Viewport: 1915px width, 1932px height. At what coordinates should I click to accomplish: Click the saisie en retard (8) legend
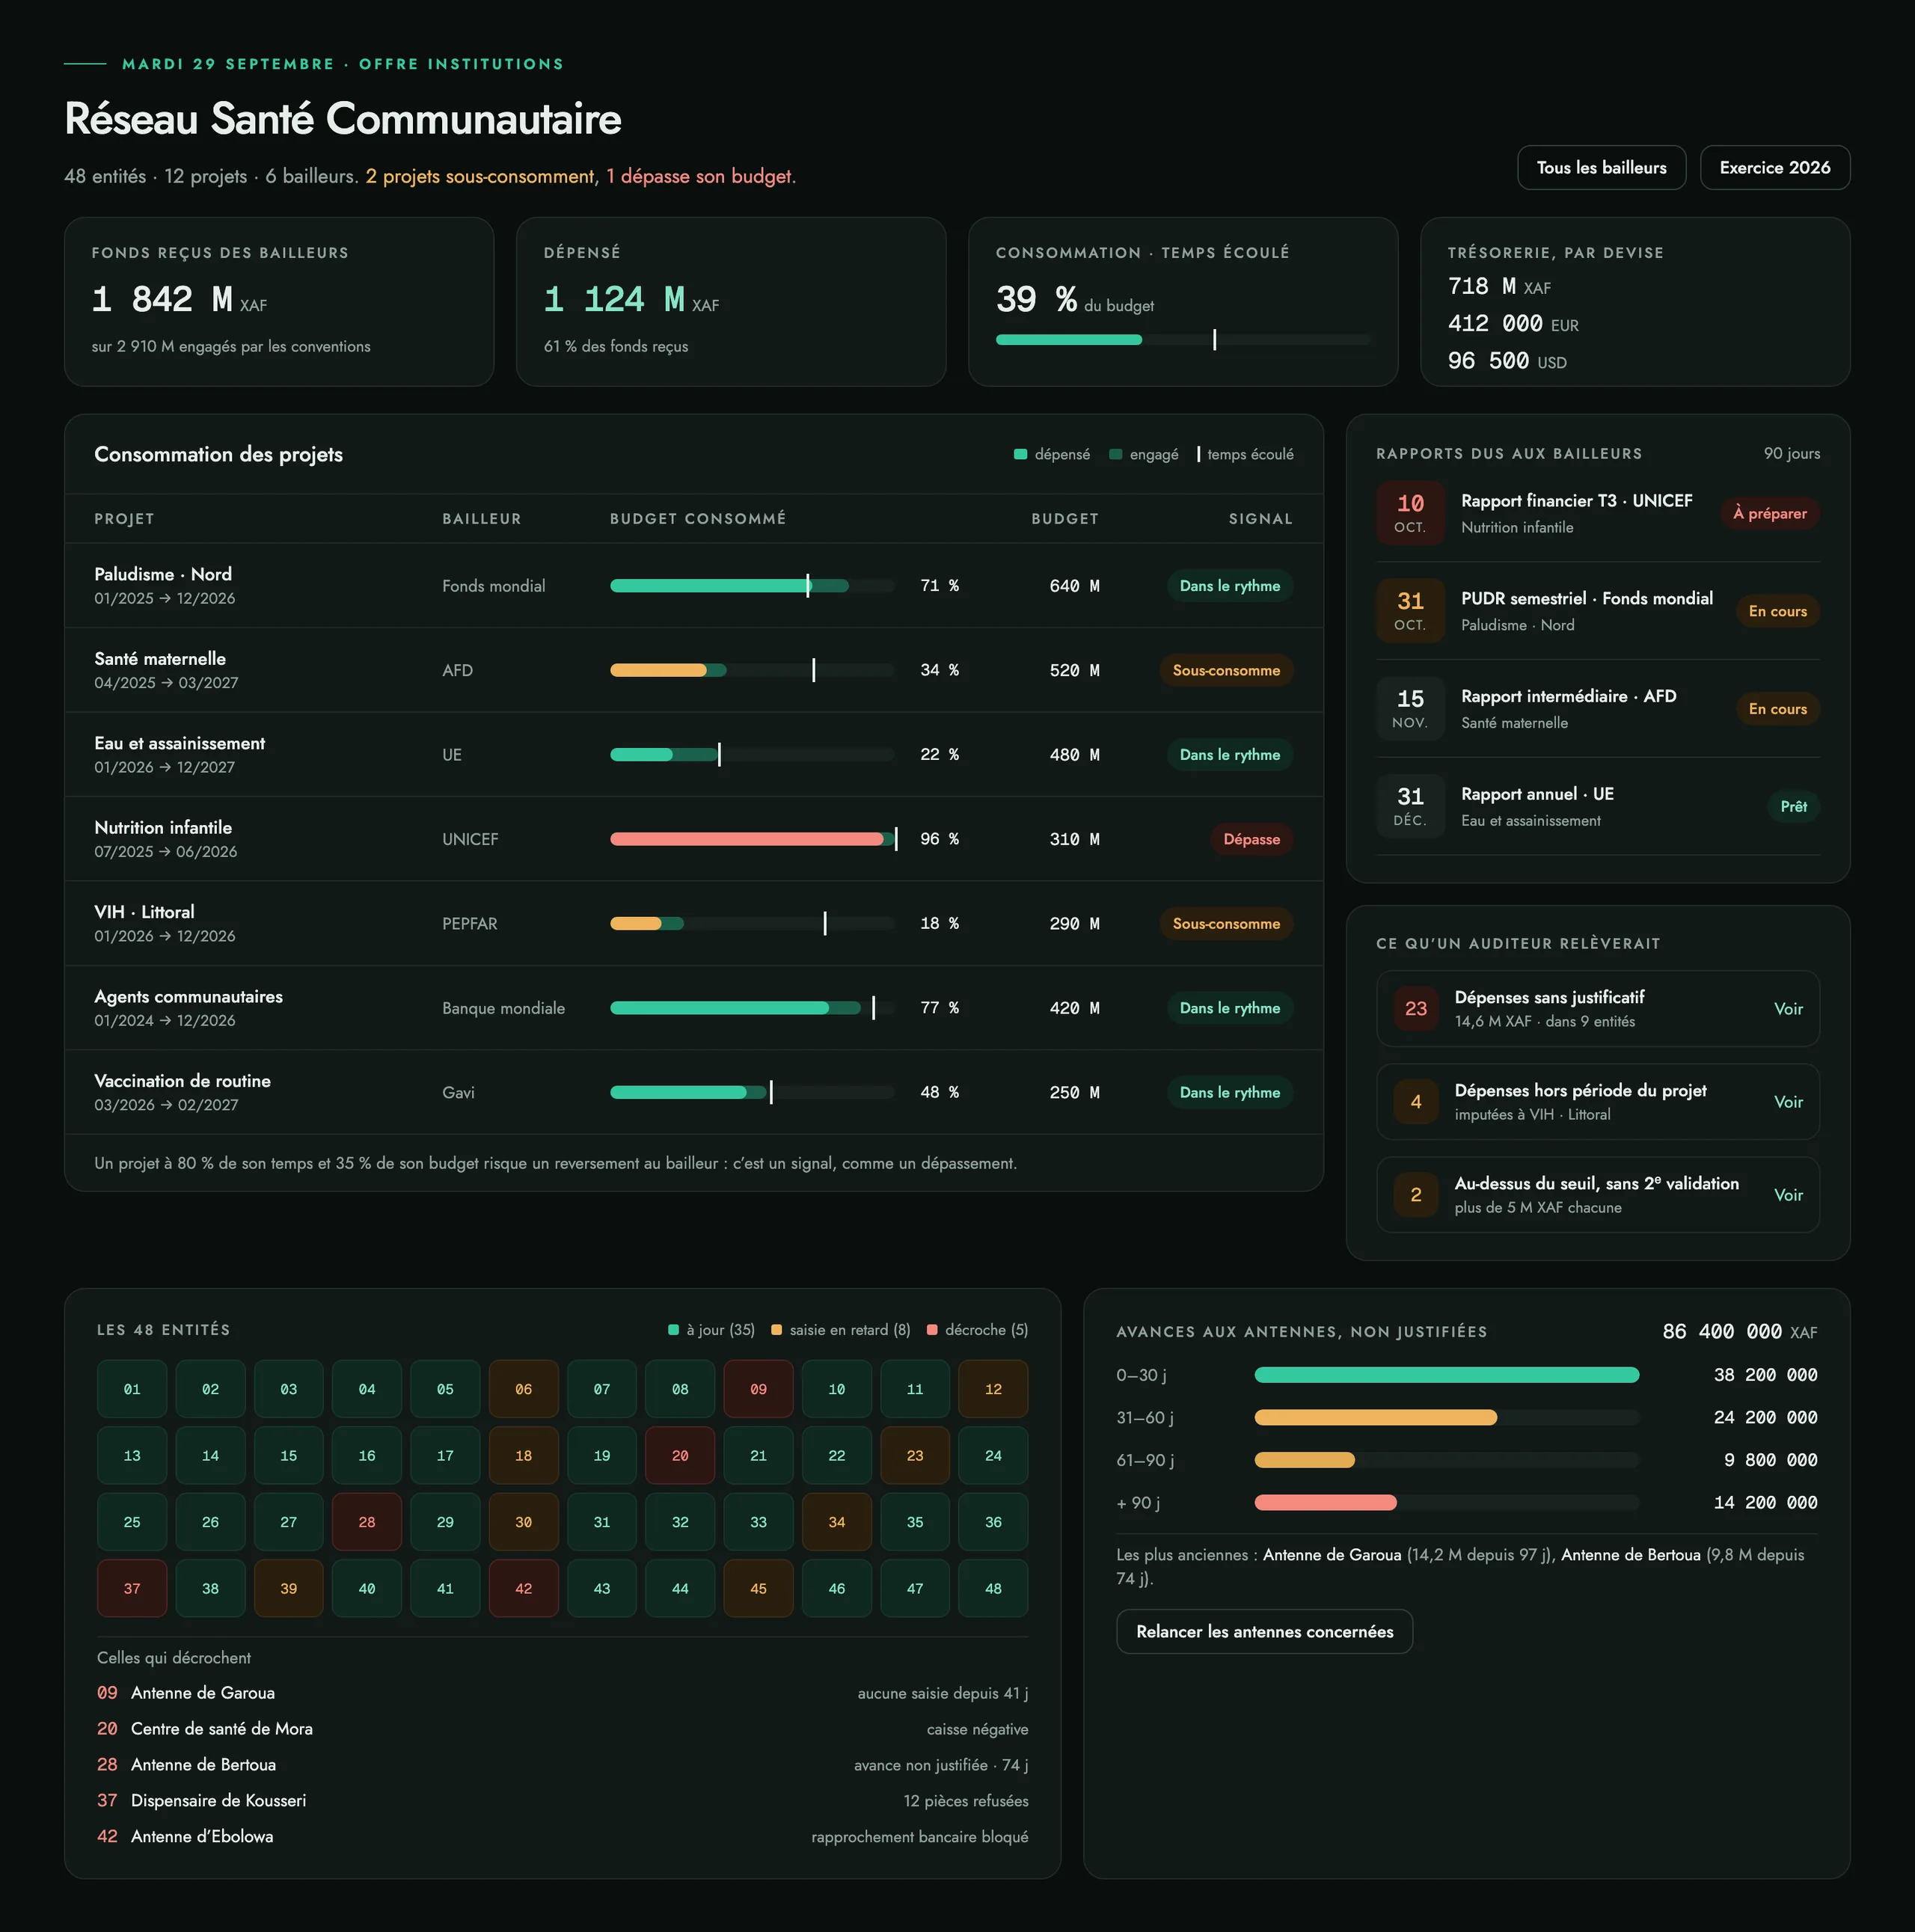(840, 1330)
